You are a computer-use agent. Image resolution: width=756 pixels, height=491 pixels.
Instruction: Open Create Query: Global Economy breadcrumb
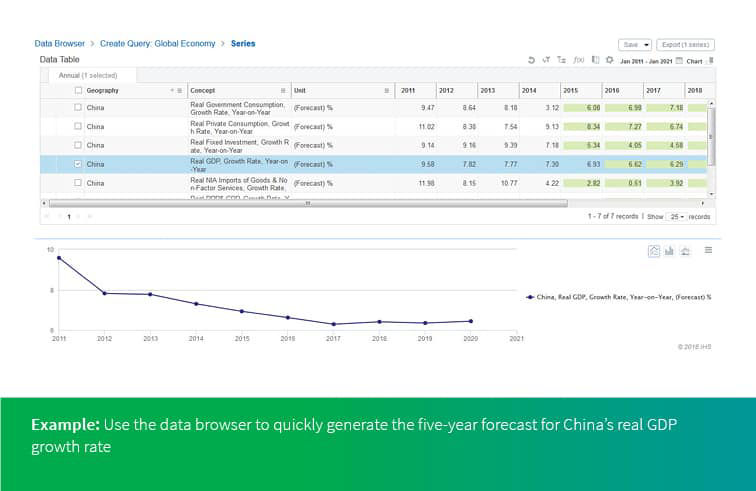click(x=158, y=43)
